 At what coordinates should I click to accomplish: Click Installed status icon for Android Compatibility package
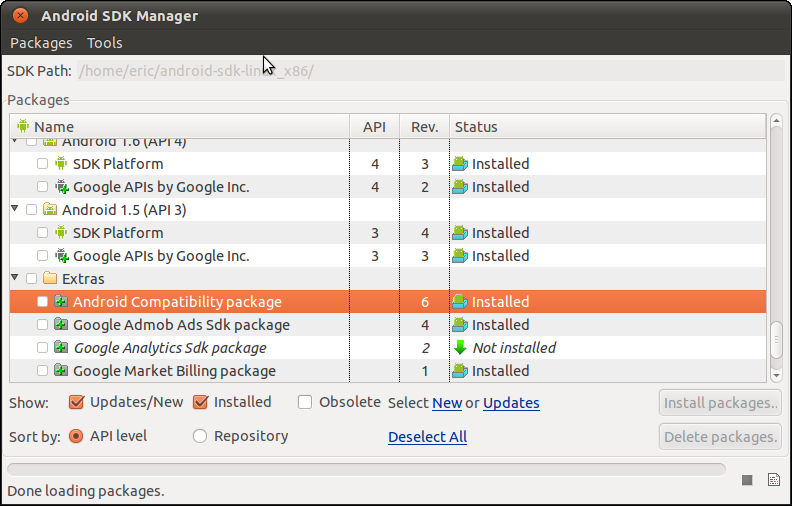coord(460,301)
